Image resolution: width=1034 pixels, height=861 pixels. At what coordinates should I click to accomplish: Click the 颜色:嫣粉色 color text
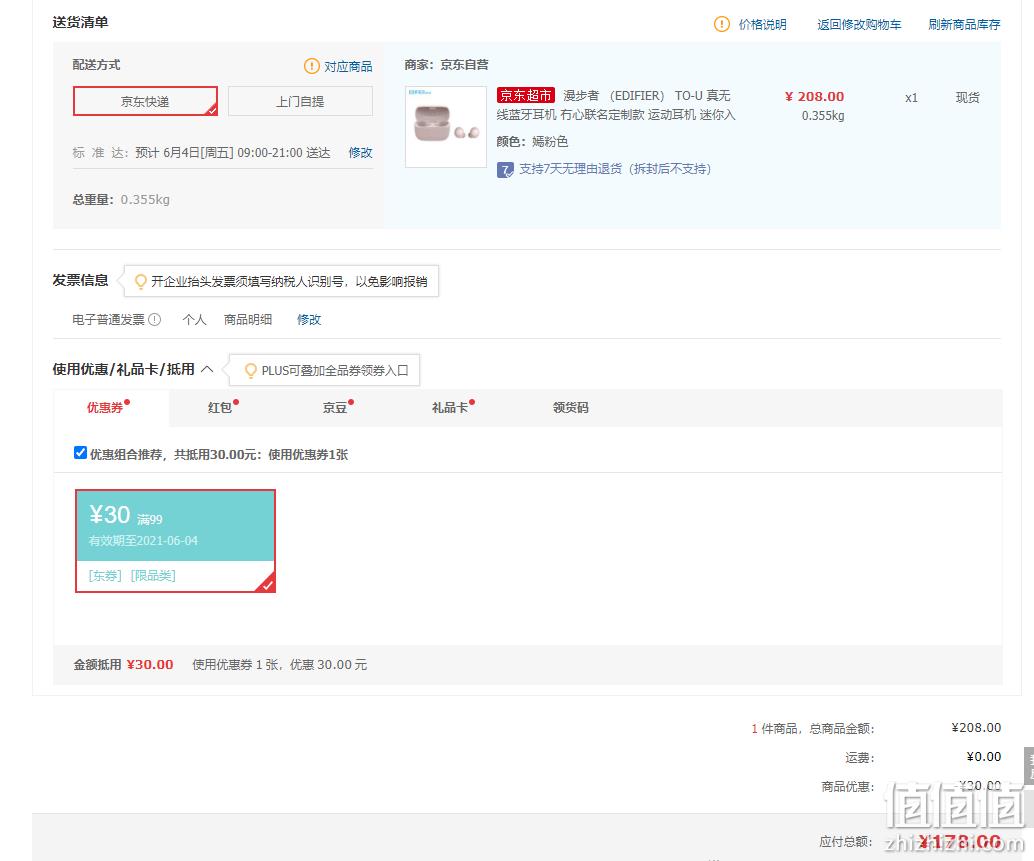(532, 142)
